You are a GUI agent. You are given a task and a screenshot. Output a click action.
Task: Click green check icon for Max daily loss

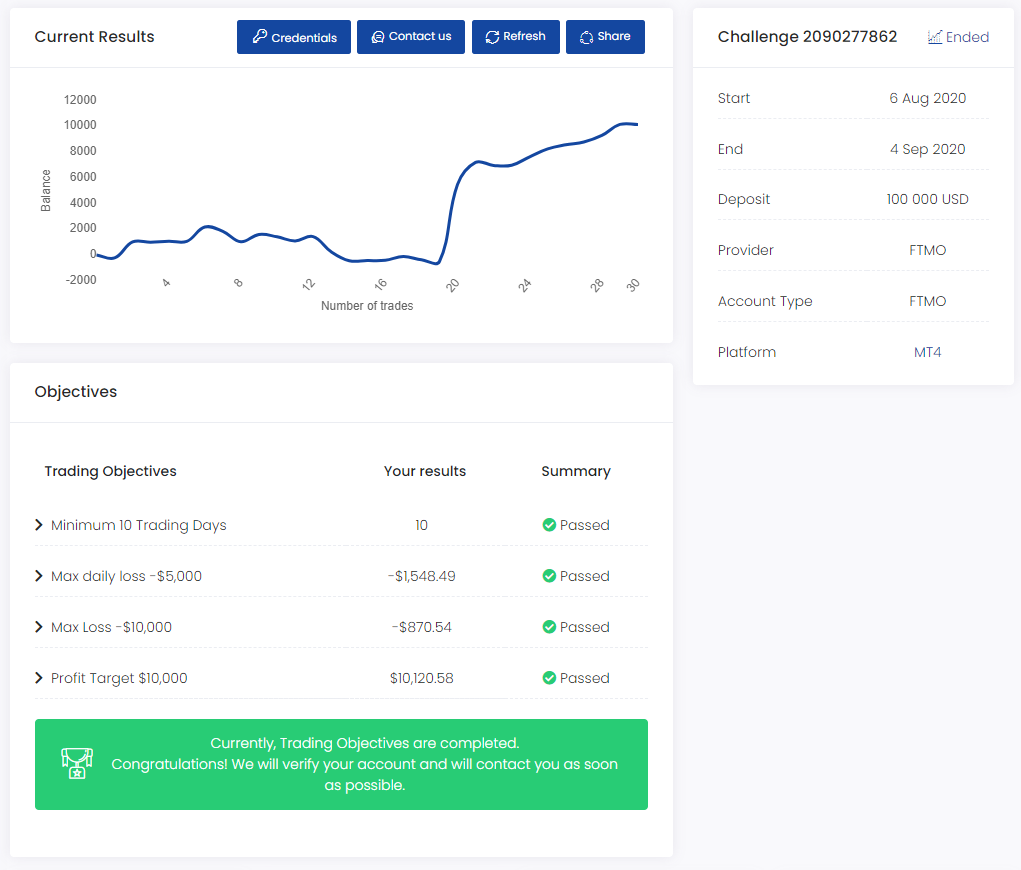549,576
